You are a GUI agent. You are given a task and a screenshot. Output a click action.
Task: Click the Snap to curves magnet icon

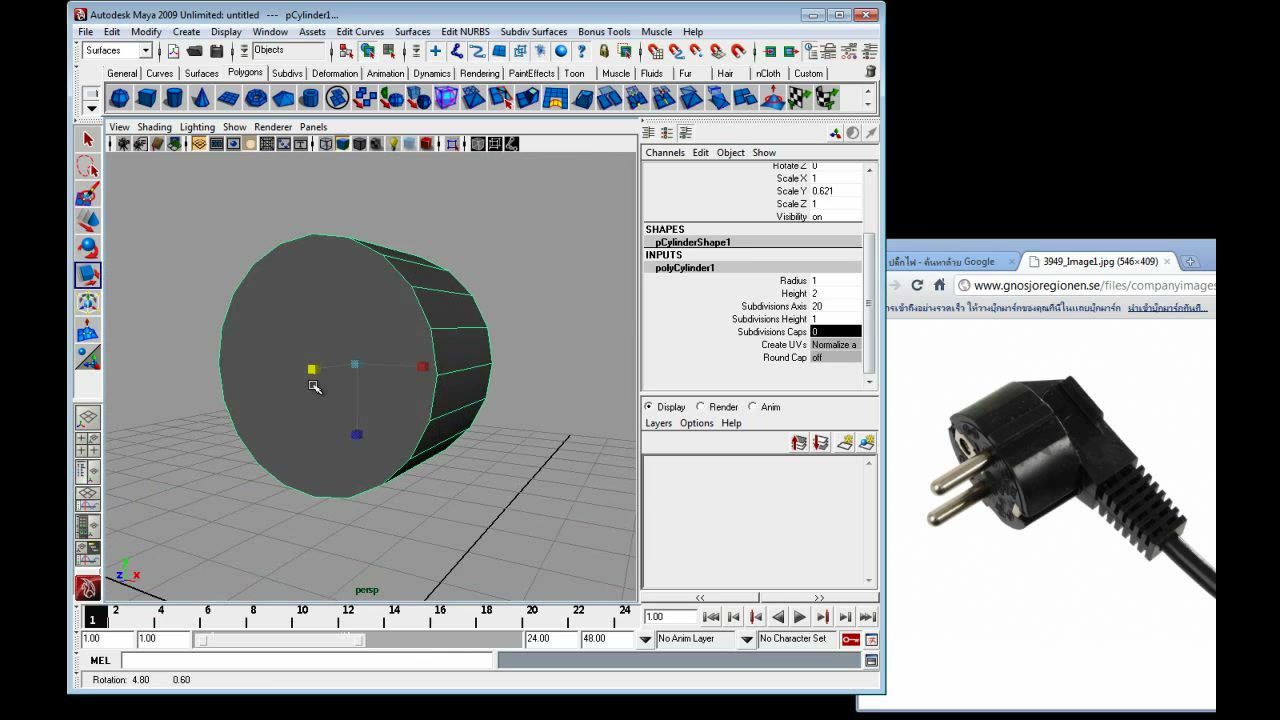click(676, 51)
